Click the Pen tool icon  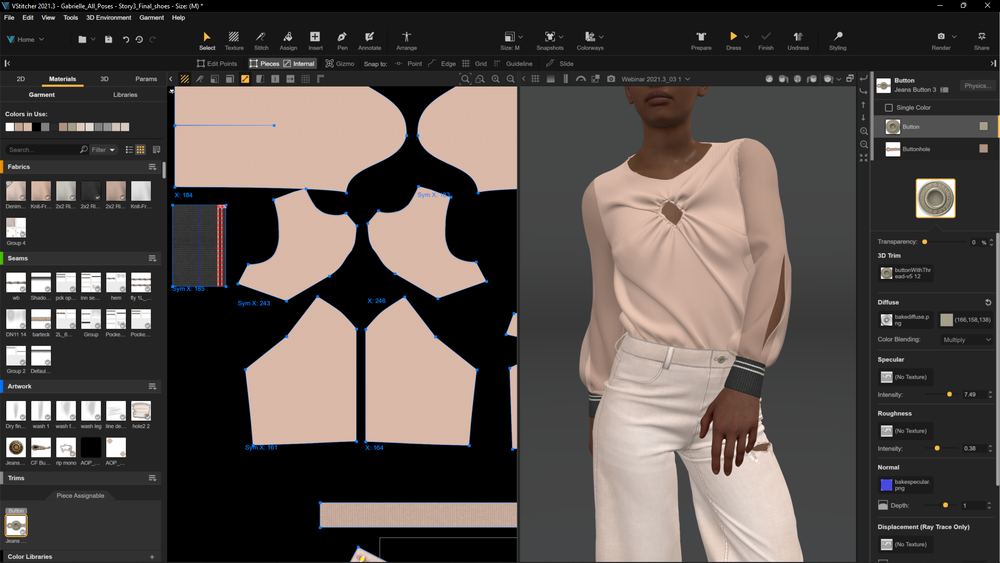[x=342, y=39]
